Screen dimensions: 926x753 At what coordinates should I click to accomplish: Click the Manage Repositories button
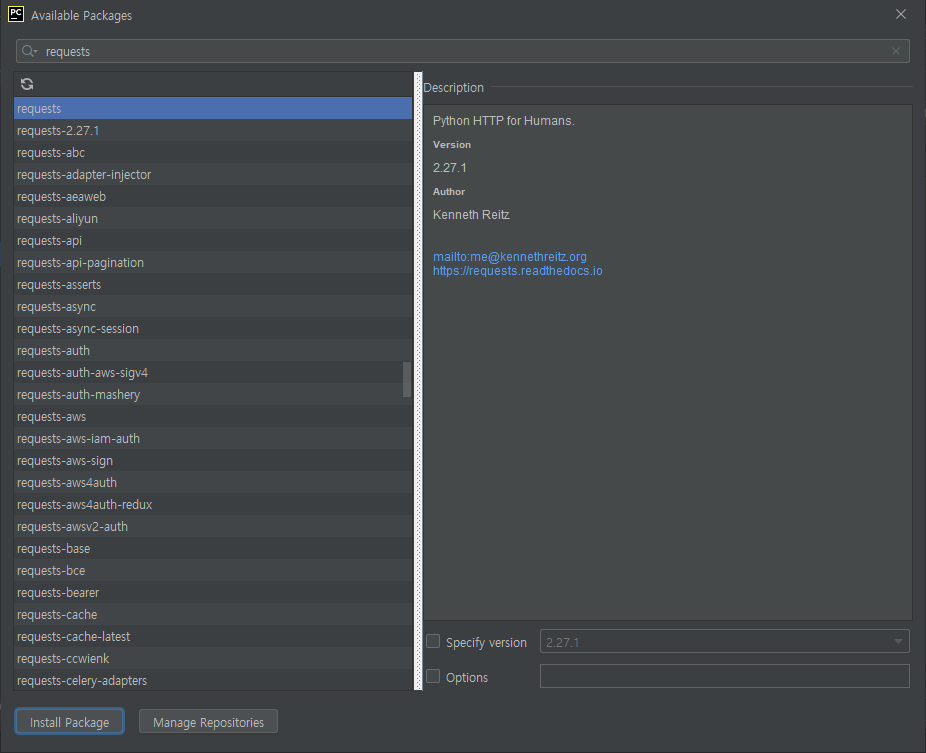point(208,722)
